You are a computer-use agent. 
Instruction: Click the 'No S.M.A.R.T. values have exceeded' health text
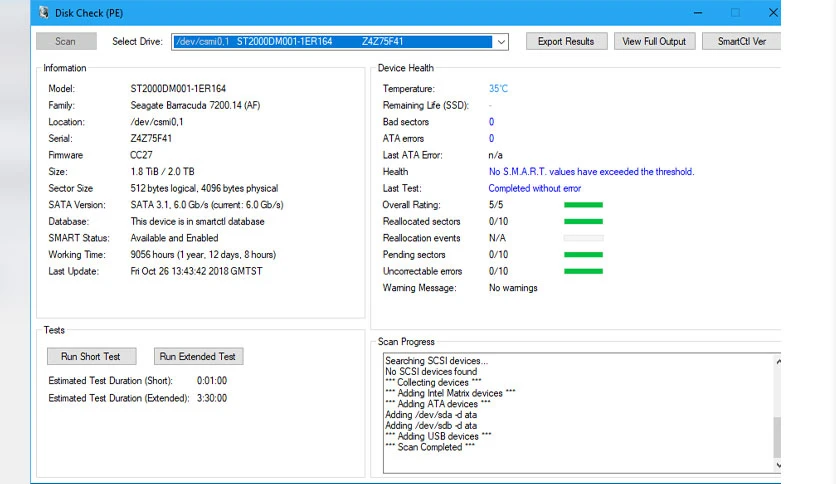click(591, 171)
